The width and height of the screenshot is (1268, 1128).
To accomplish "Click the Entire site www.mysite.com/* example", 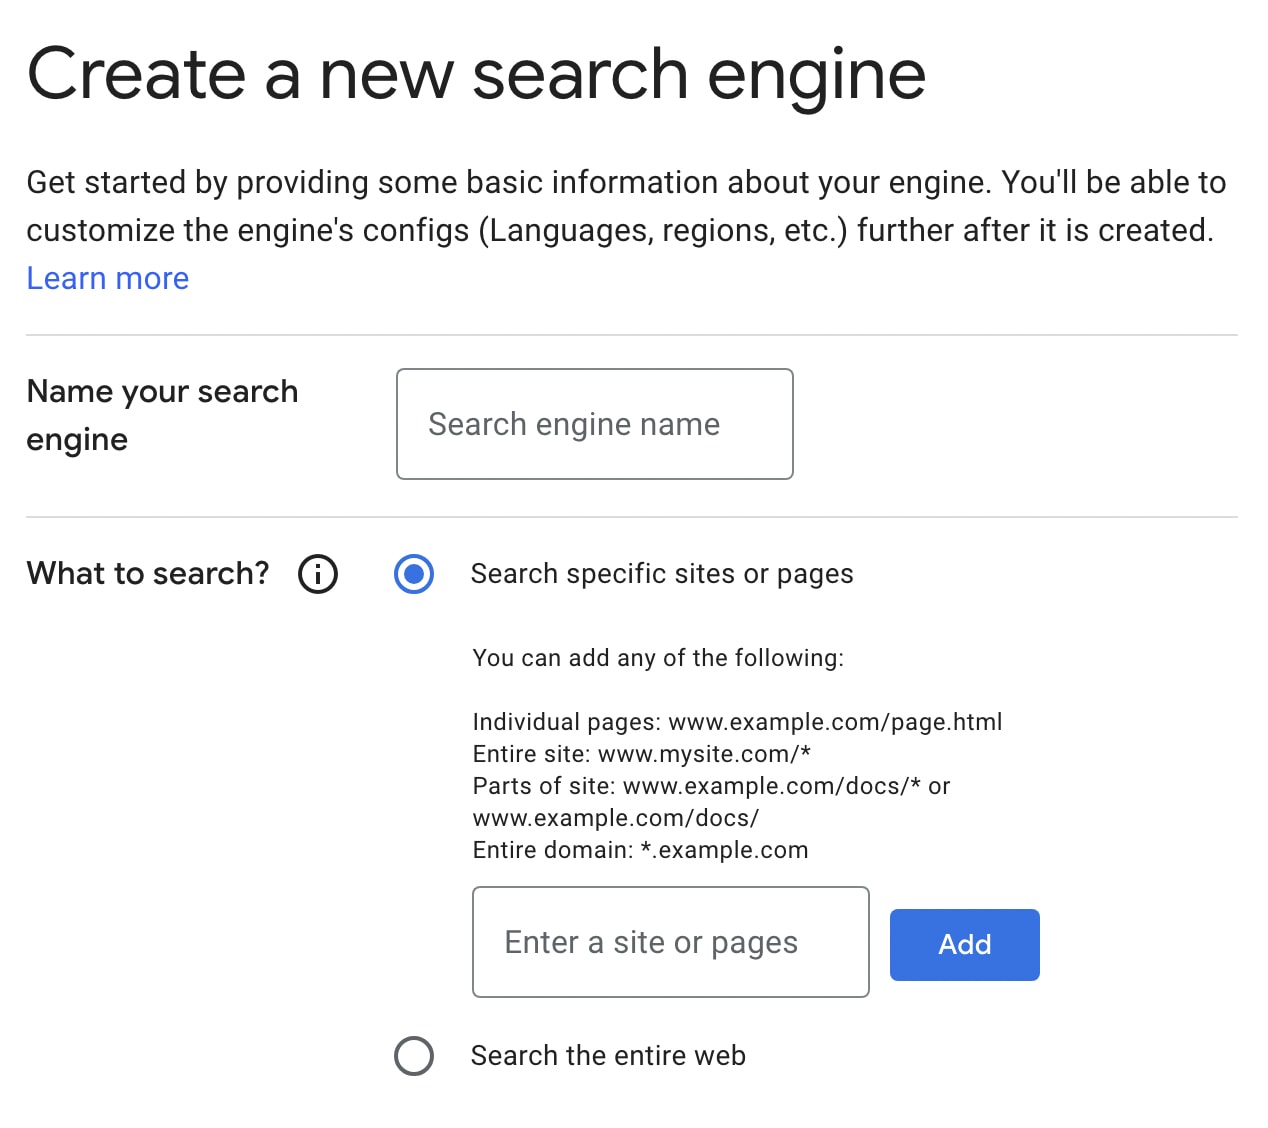I will tap(641, 754).
